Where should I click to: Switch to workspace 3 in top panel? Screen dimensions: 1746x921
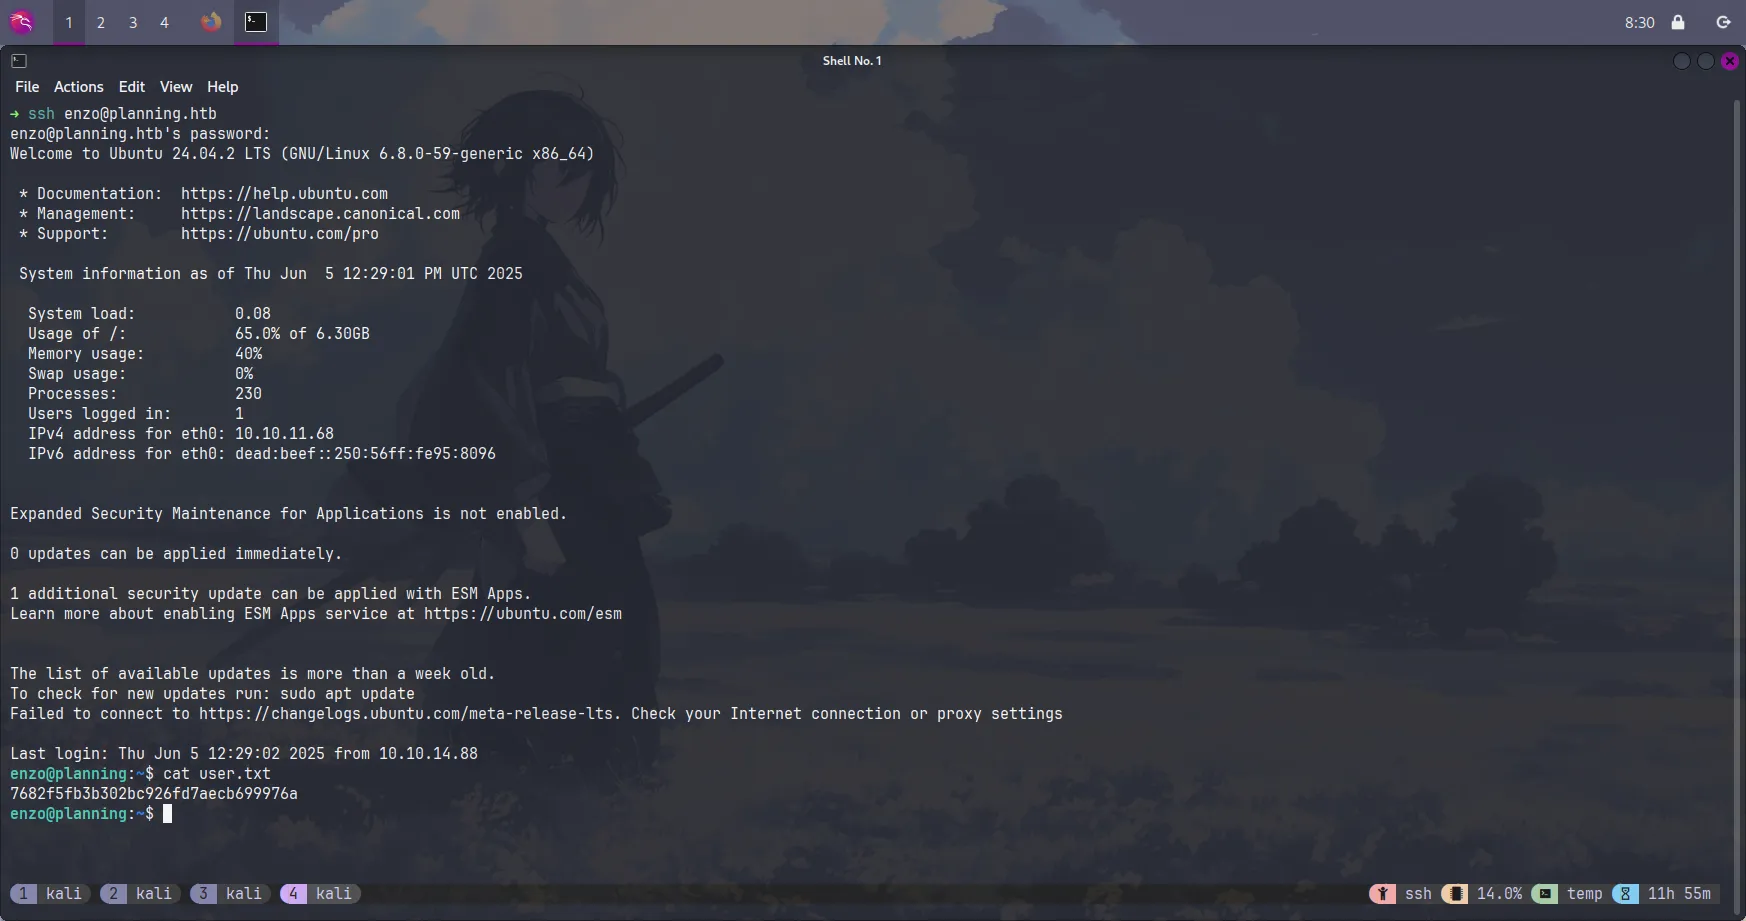coord(133,22)
